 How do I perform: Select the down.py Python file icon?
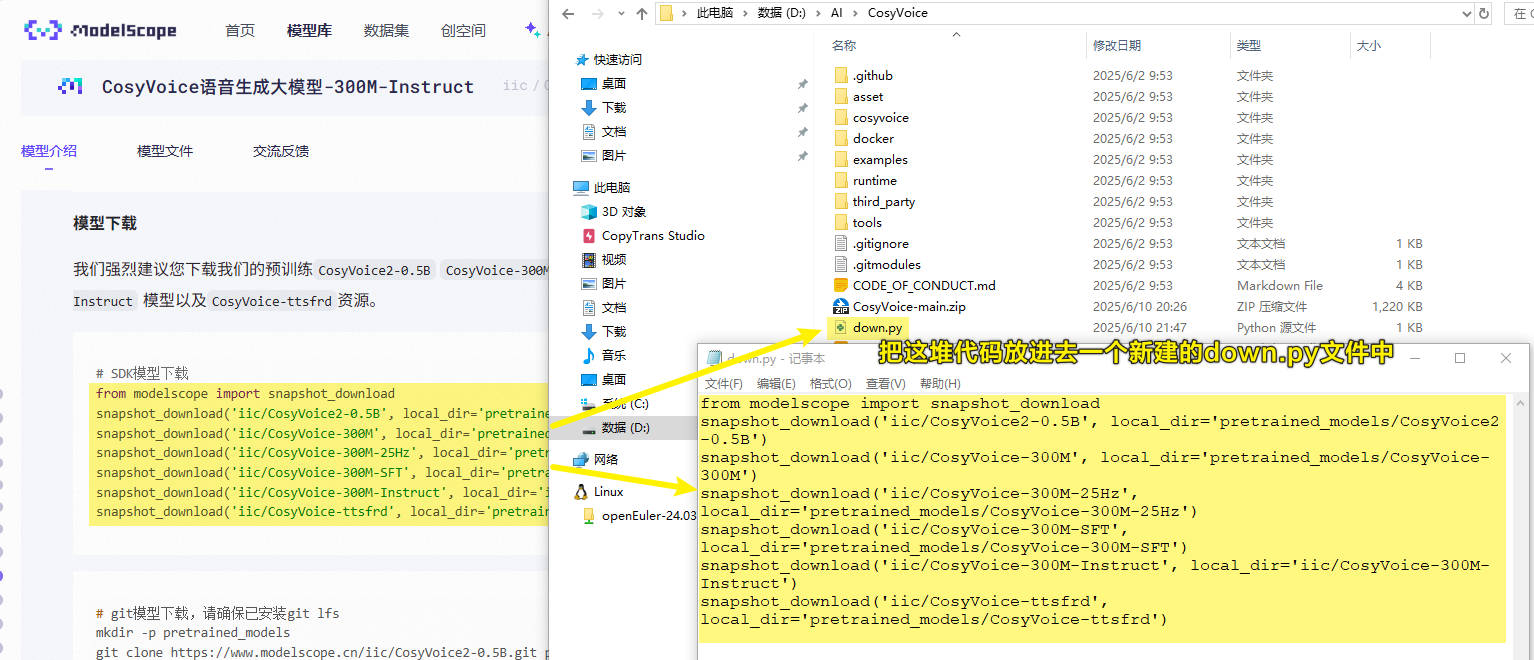coord(840,327)
